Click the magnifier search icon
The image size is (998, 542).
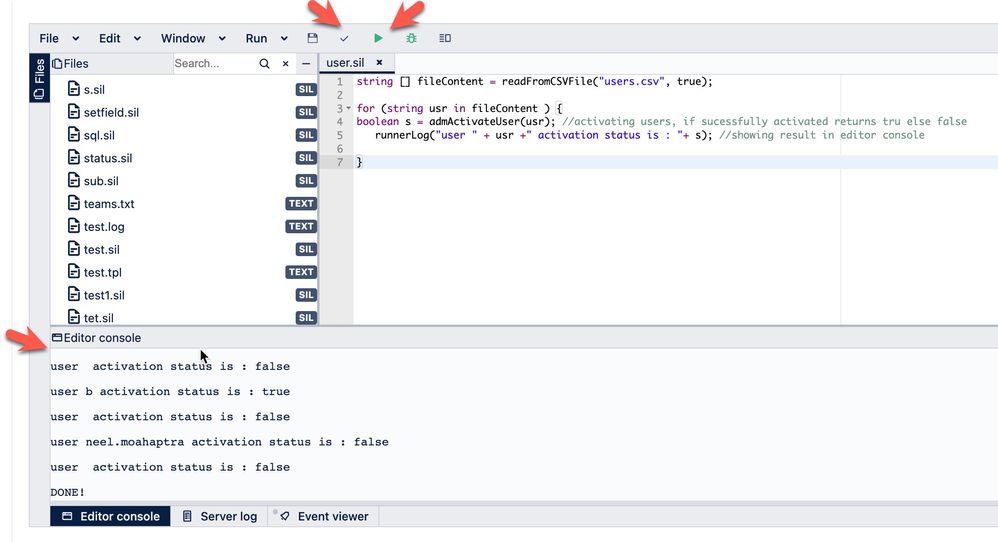click(x=264, y=64)
